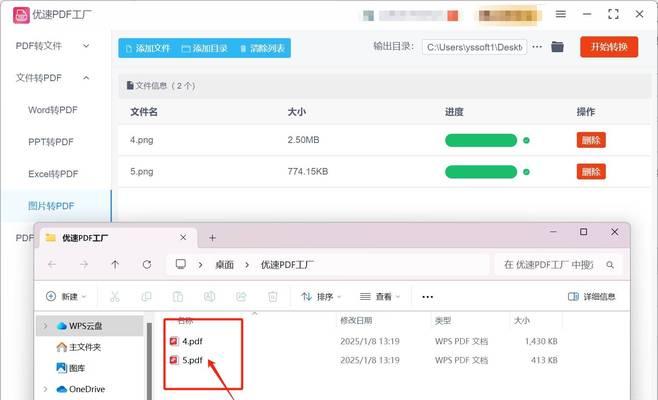Viewport: 658px width, 400px height.
Task: Expand the OneDrive tree node
Action: [x=45, y=389]
